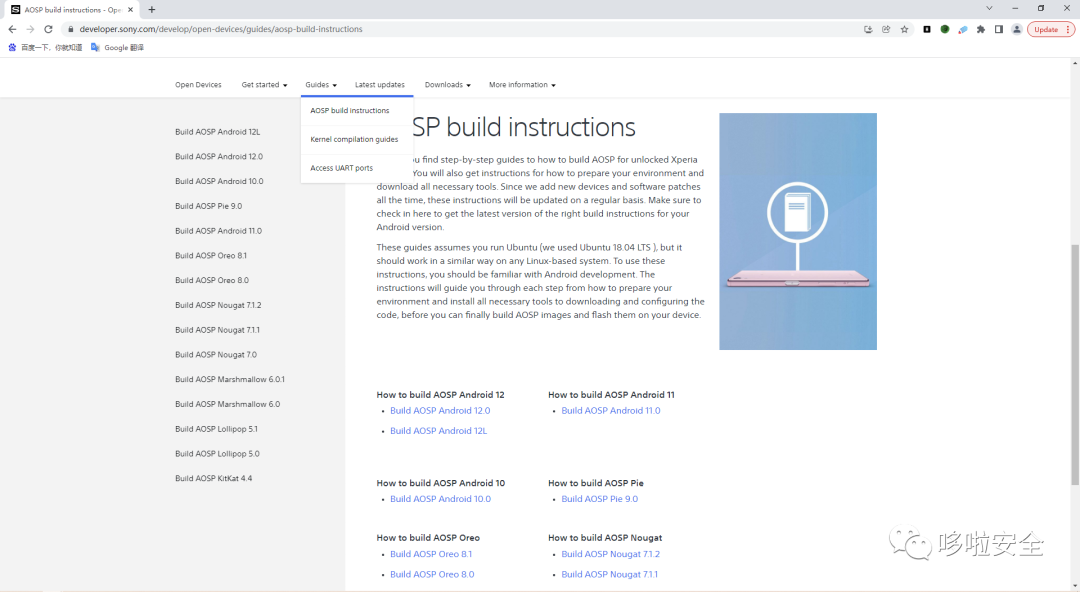Click the blue extension icon

963,29
